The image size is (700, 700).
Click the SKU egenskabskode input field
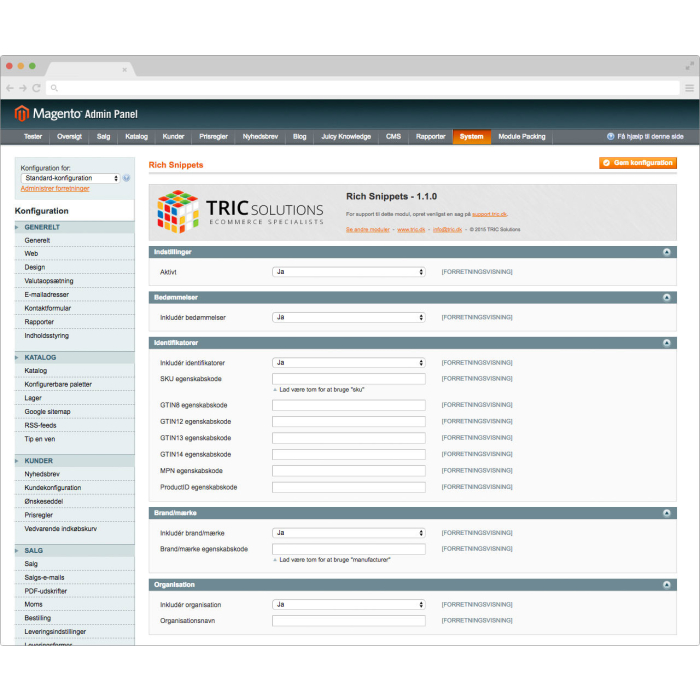tap(349, 379)
